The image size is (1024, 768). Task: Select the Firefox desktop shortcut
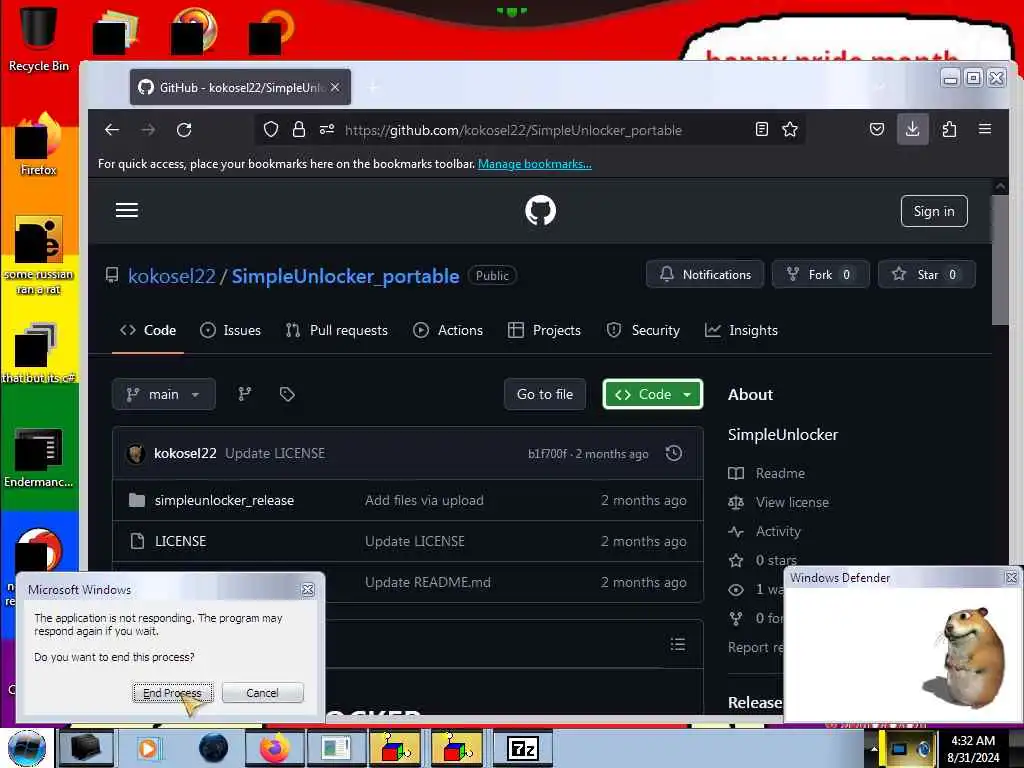[x=39, y=146]
